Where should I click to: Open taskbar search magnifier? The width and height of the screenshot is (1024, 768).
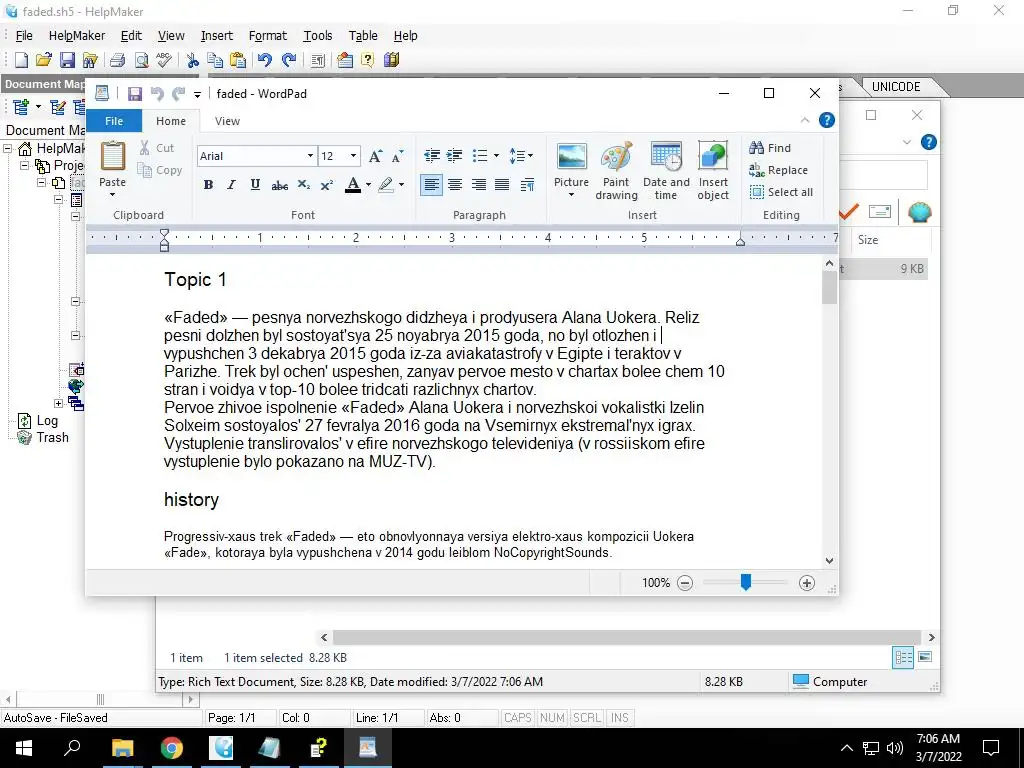72,748
